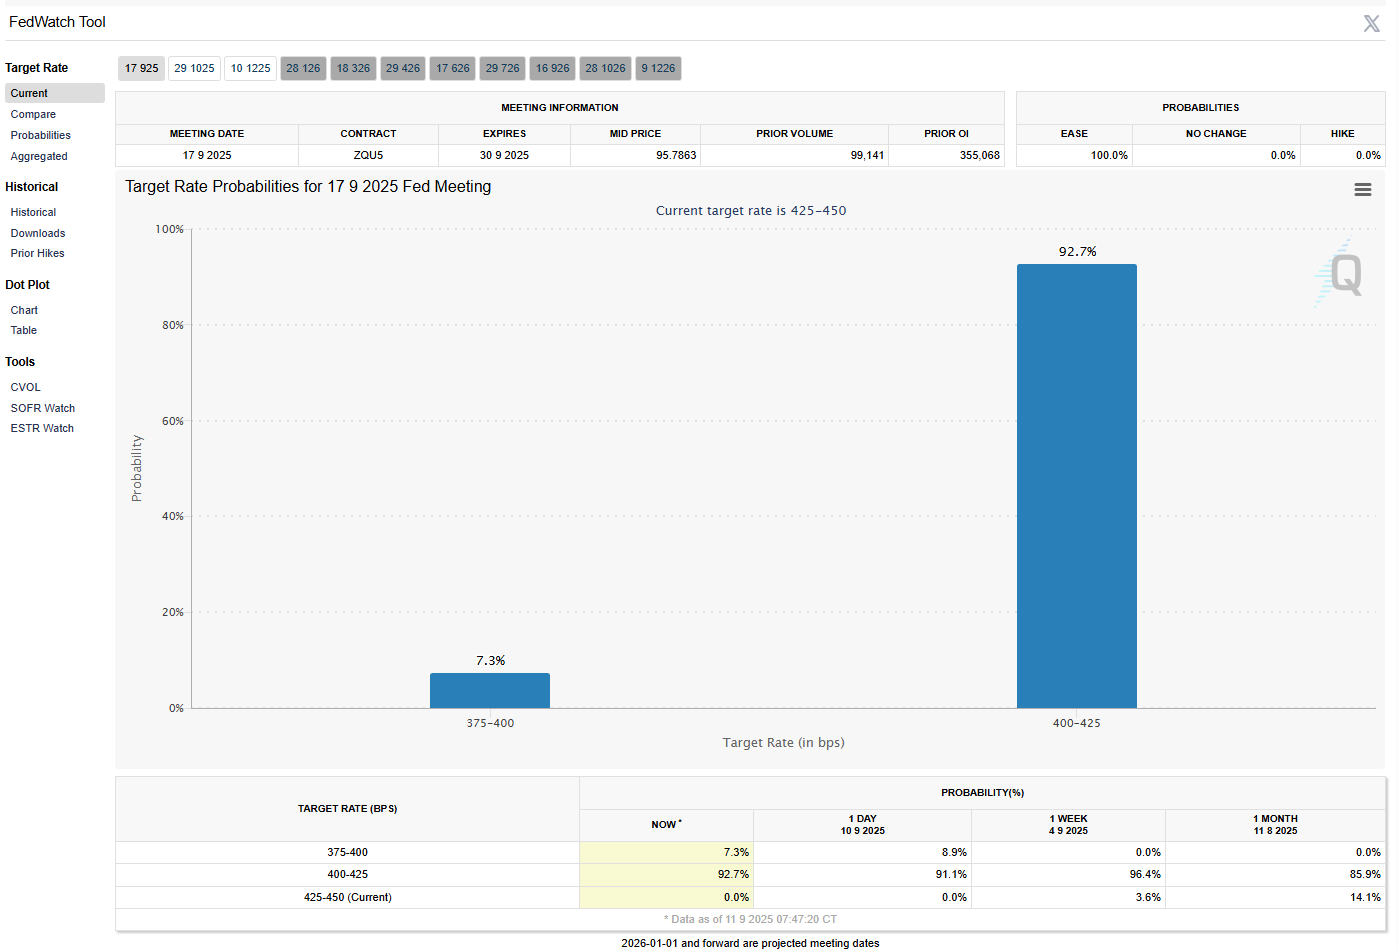Image resolution: width=1398 pixels, height=949 pixels.
Task: Open the Probabilities sidebar link
Action: tap(41, 135)
